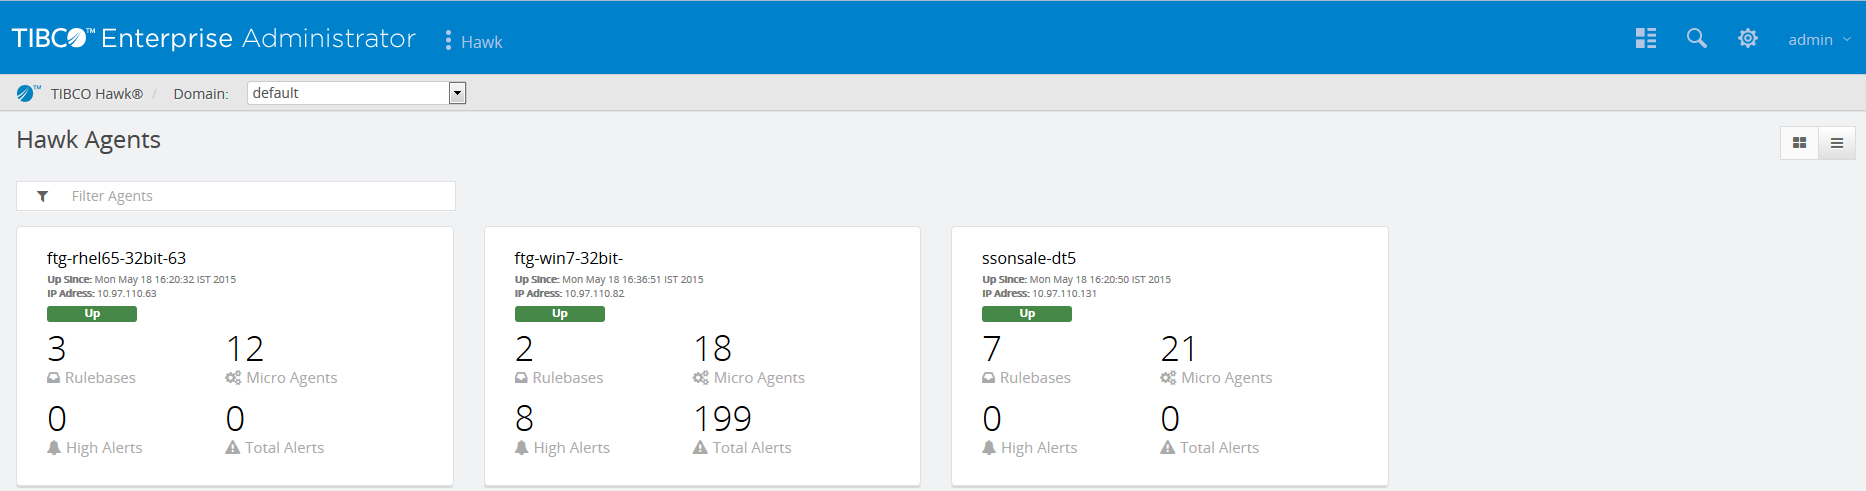Switch to grid card view
Image resolution: width=1866 pixels, height=491 pixels.
[1799, 143]
